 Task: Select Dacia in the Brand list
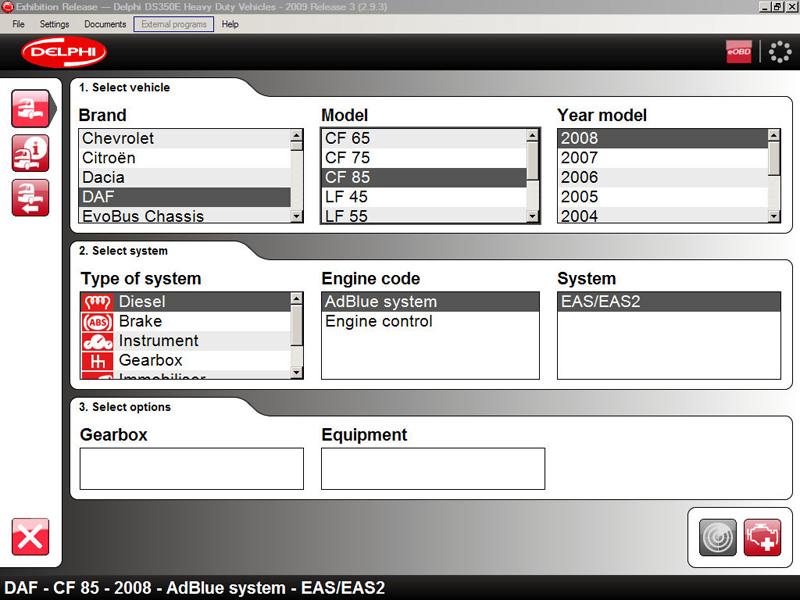point(185,178)
